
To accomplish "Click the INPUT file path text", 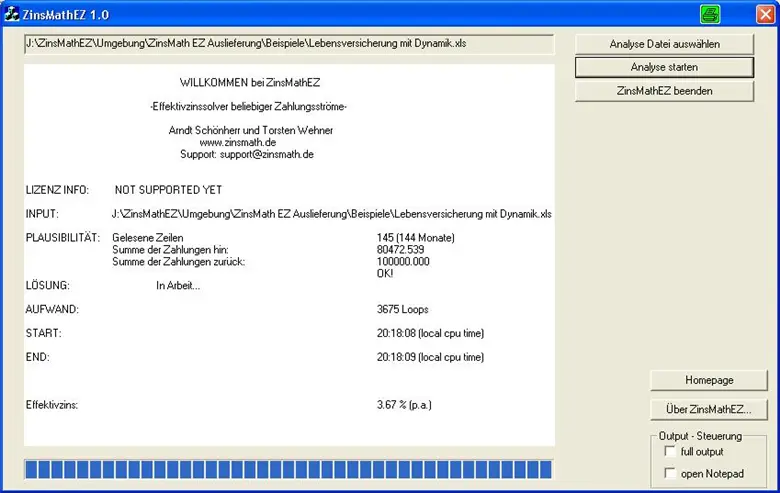I will coord(331,214).
